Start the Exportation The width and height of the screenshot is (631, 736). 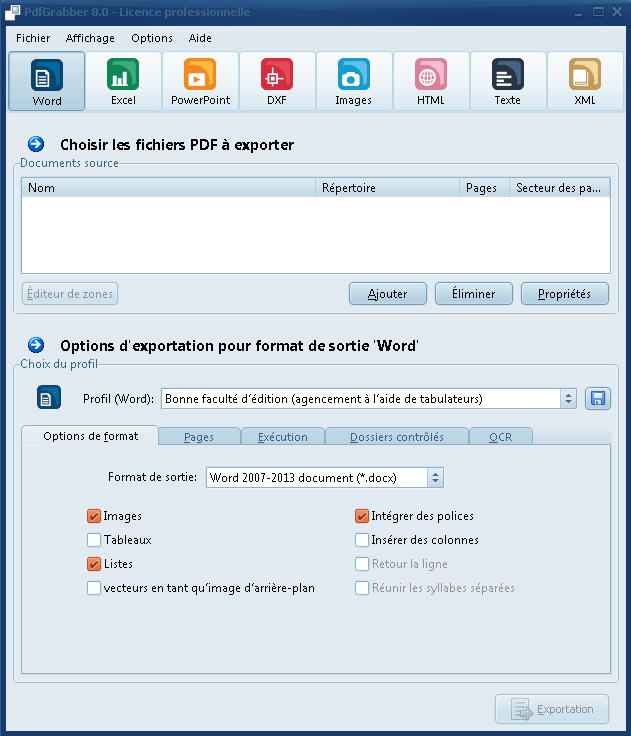(552, 709)
